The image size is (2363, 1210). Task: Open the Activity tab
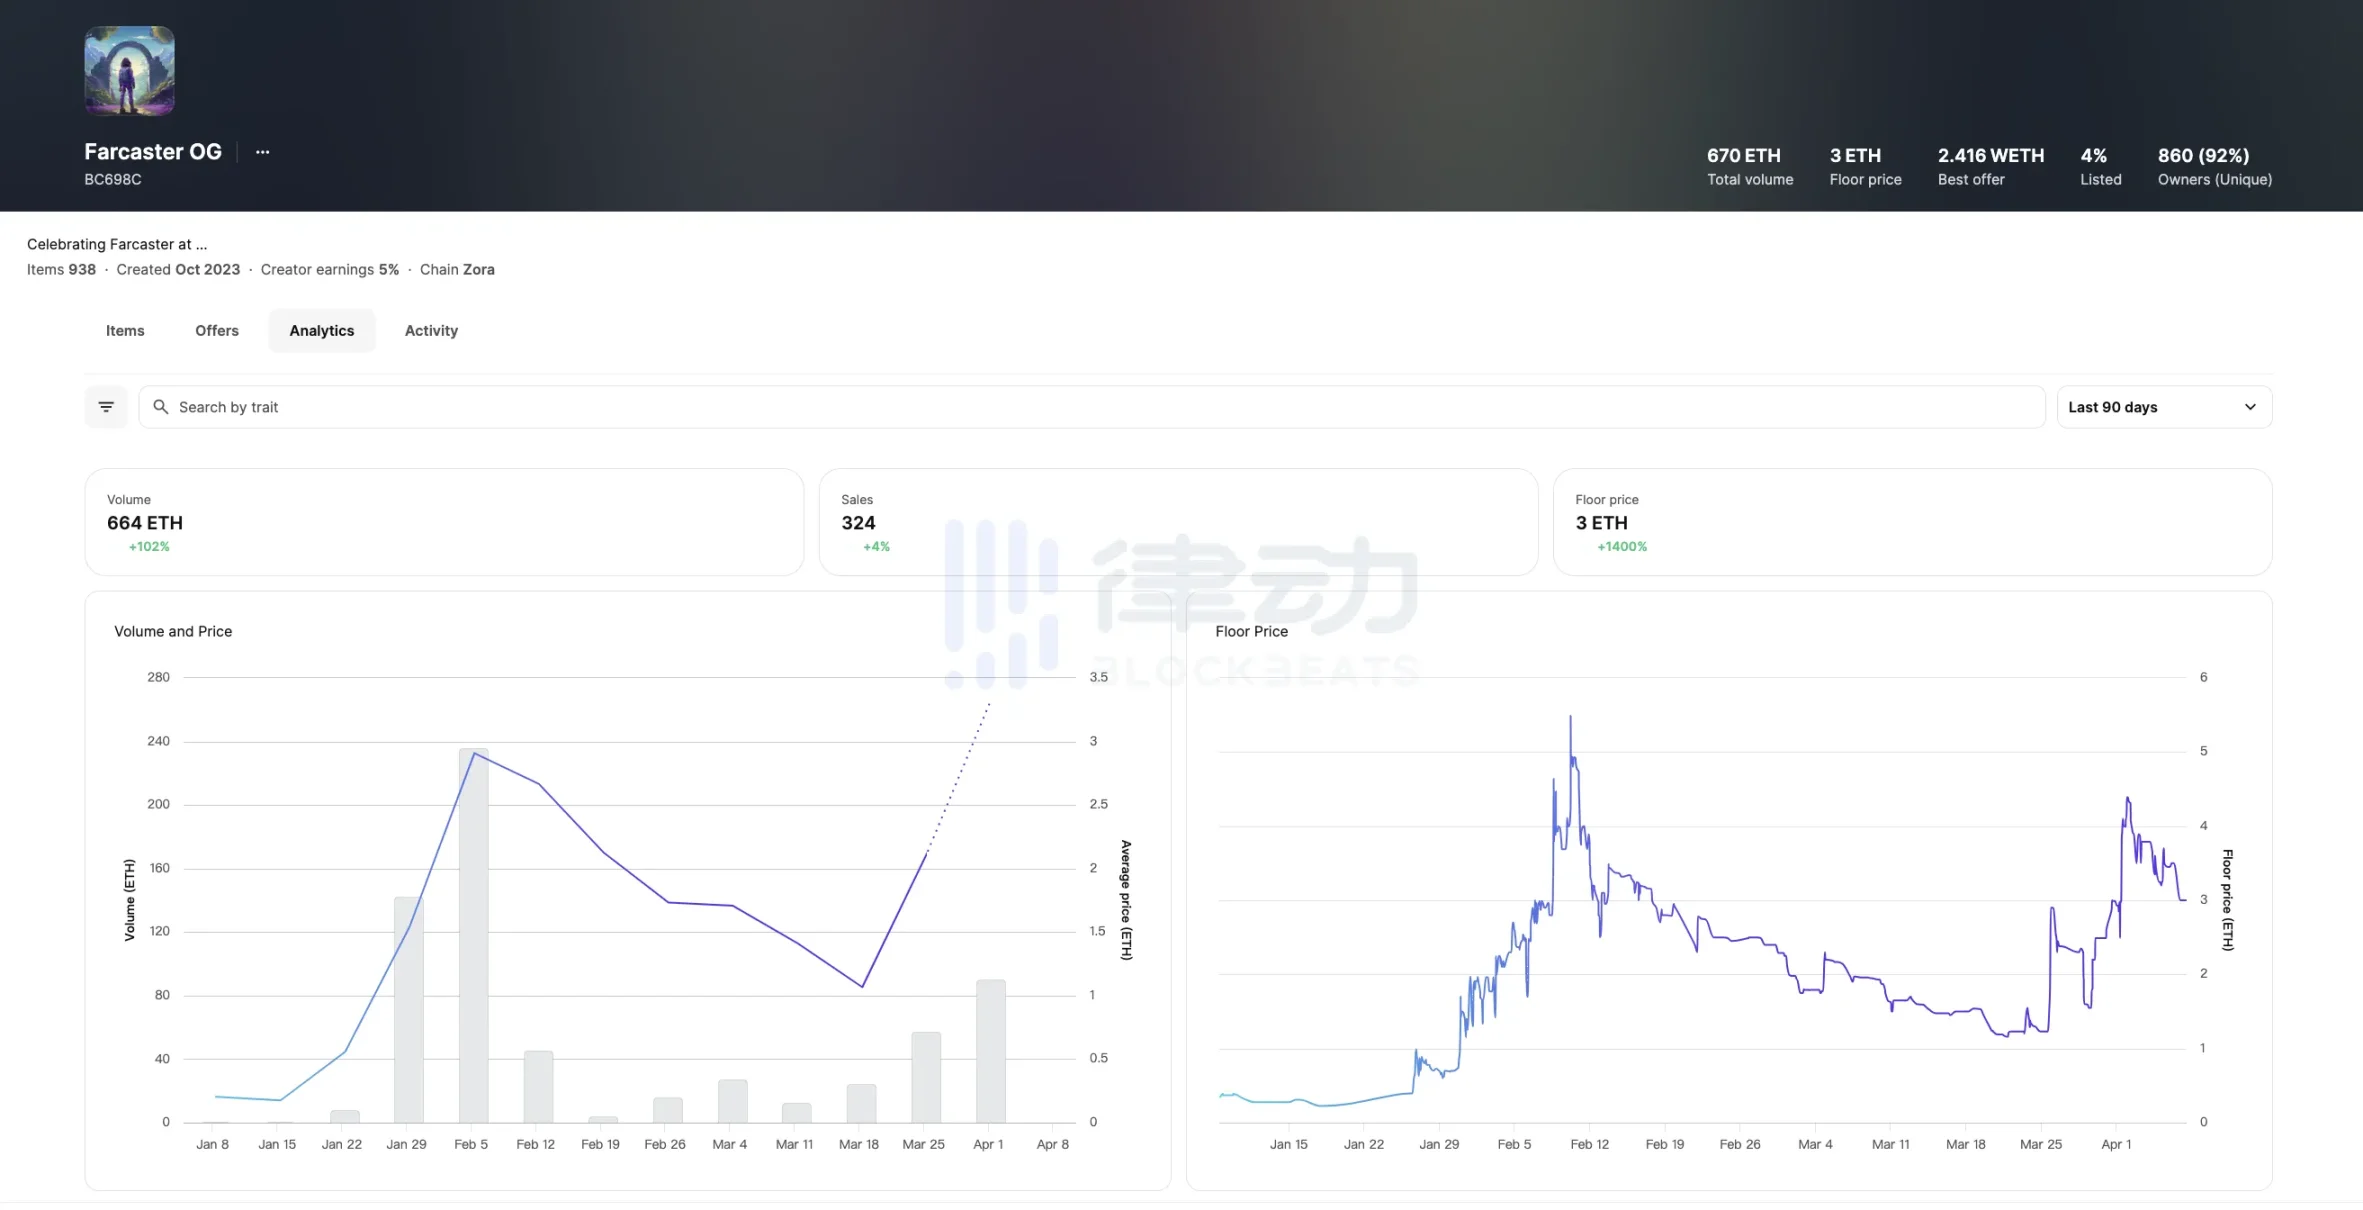point(430,329)
